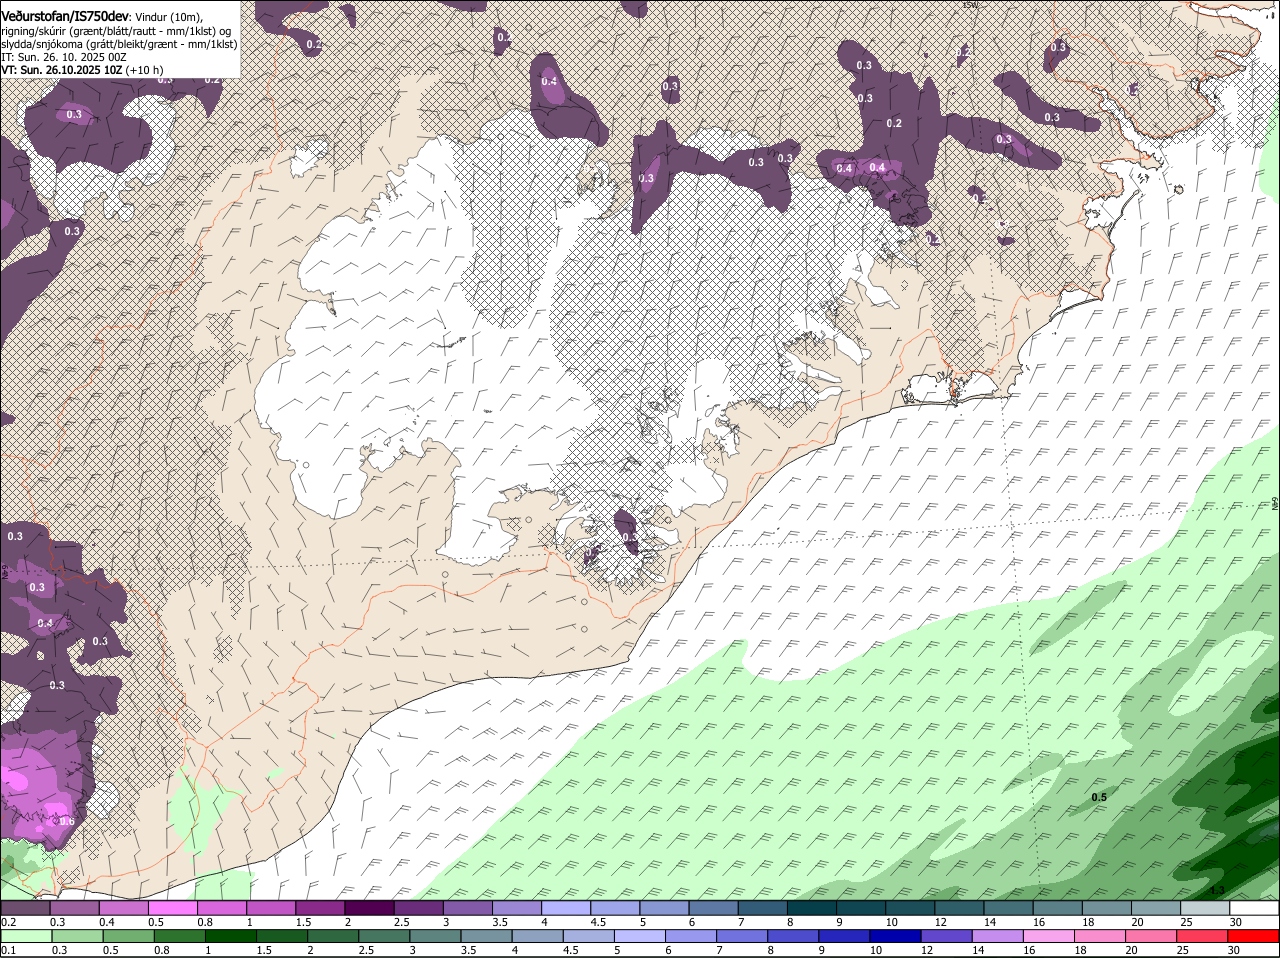Select the rain scale swatch between 5 and 6
The height and width of the screenshot is (958, 1280).
point(642,936)
